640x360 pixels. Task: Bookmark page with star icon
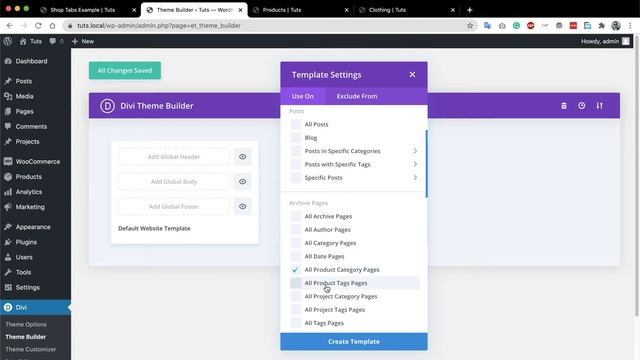(x=470, y=26)
